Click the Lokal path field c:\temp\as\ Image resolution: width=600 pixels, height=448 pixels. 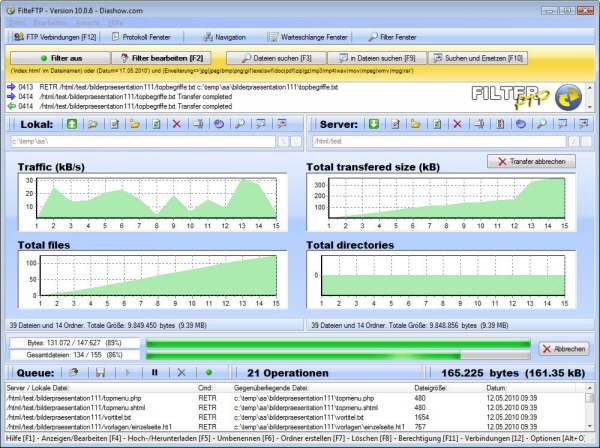(x=140, y=142)
